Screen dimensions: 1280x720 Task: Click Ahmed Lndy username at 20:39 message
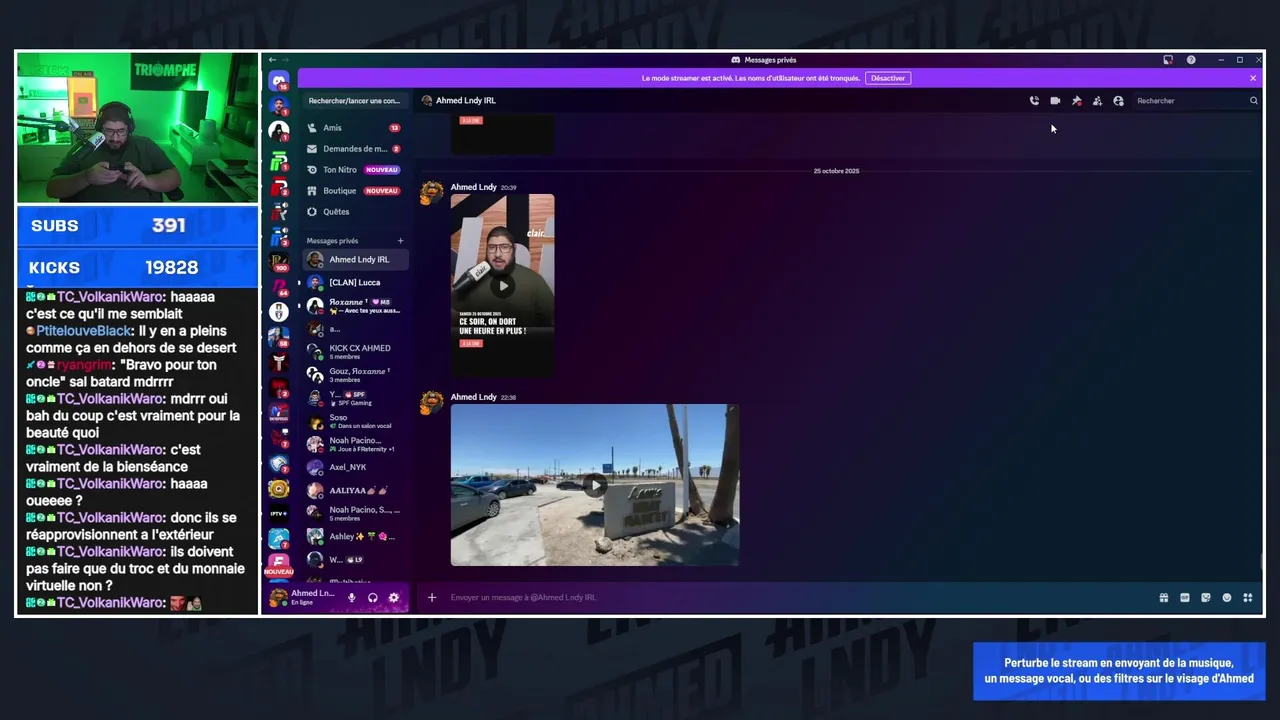tap(473, 187)
